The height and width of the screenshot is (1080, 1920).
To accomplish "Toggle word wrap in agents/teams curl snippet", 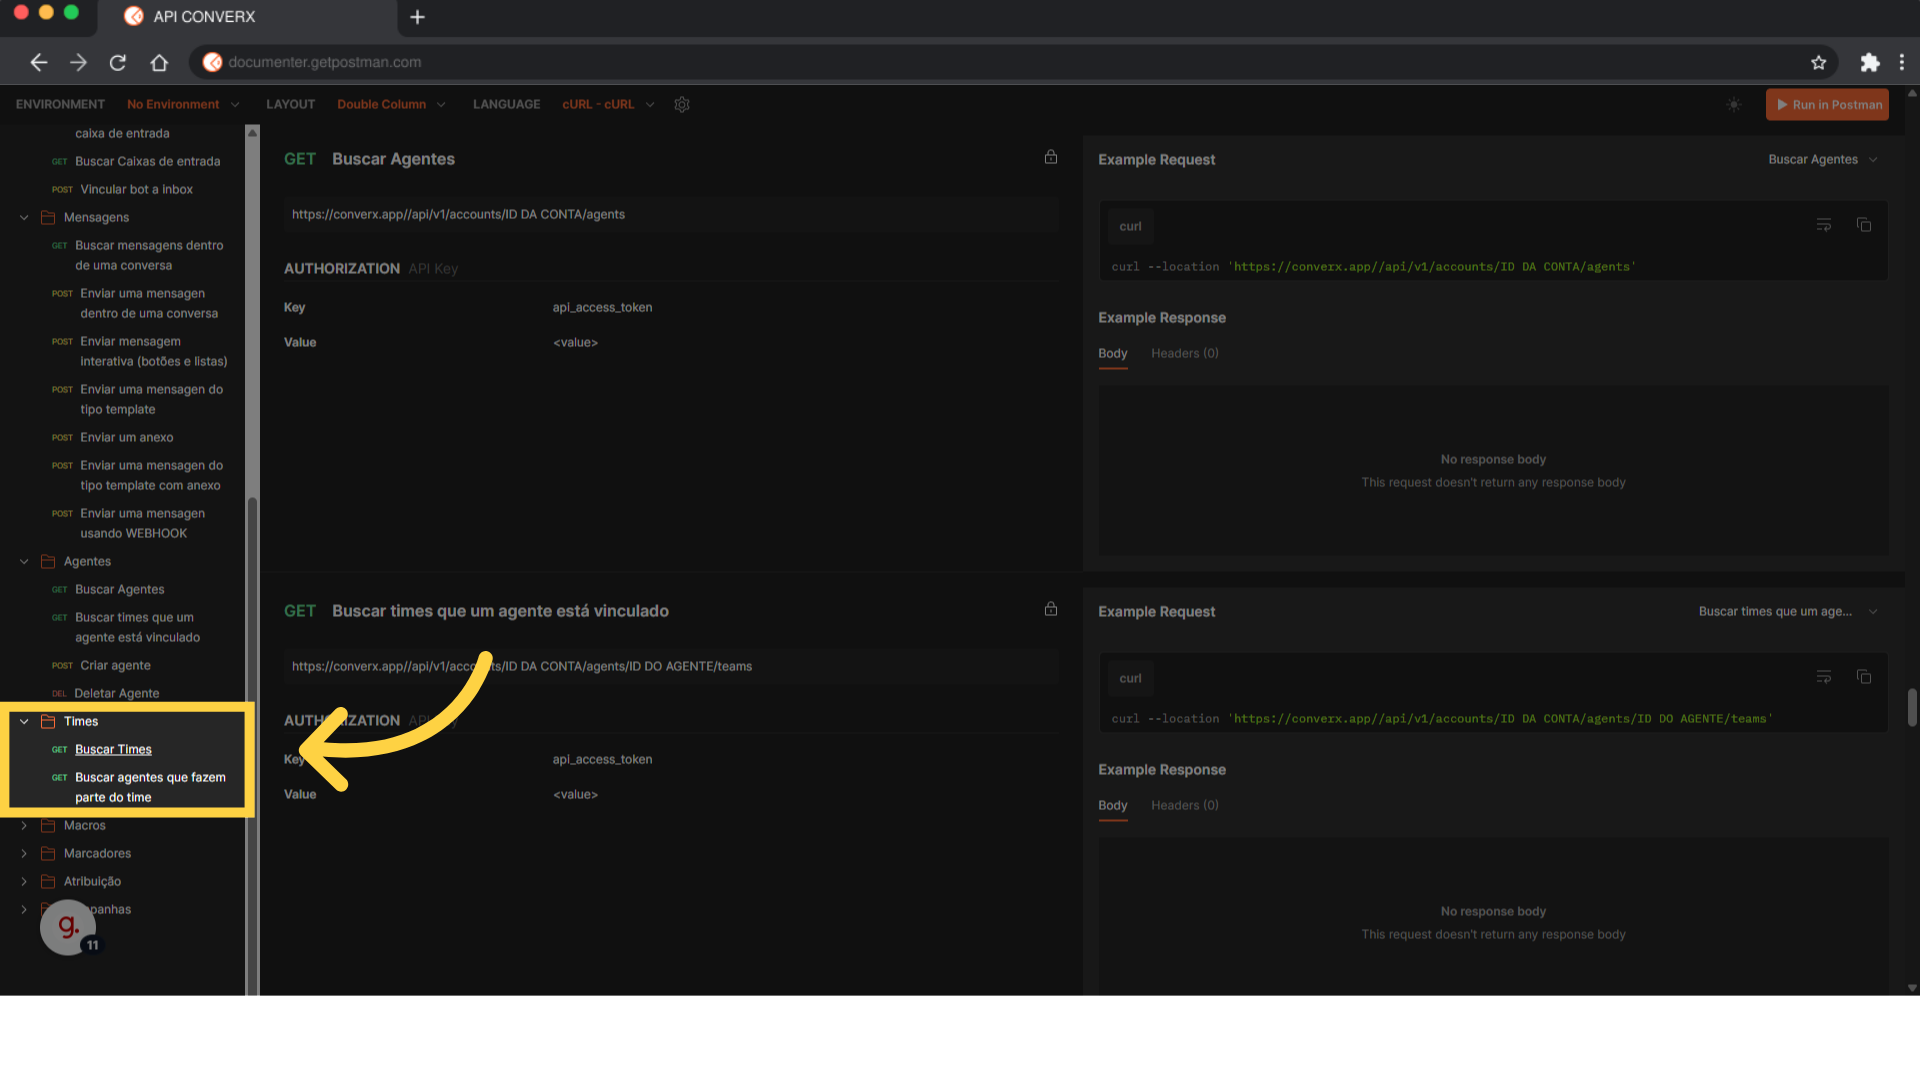I will pos(1824,677).
